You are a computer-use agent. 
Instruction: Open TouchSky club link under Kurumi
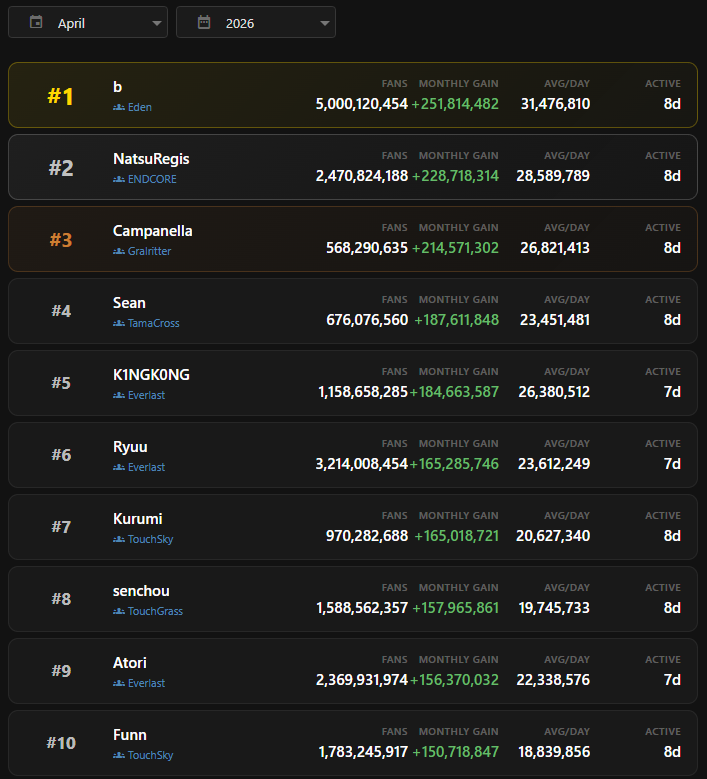[151, 540]
